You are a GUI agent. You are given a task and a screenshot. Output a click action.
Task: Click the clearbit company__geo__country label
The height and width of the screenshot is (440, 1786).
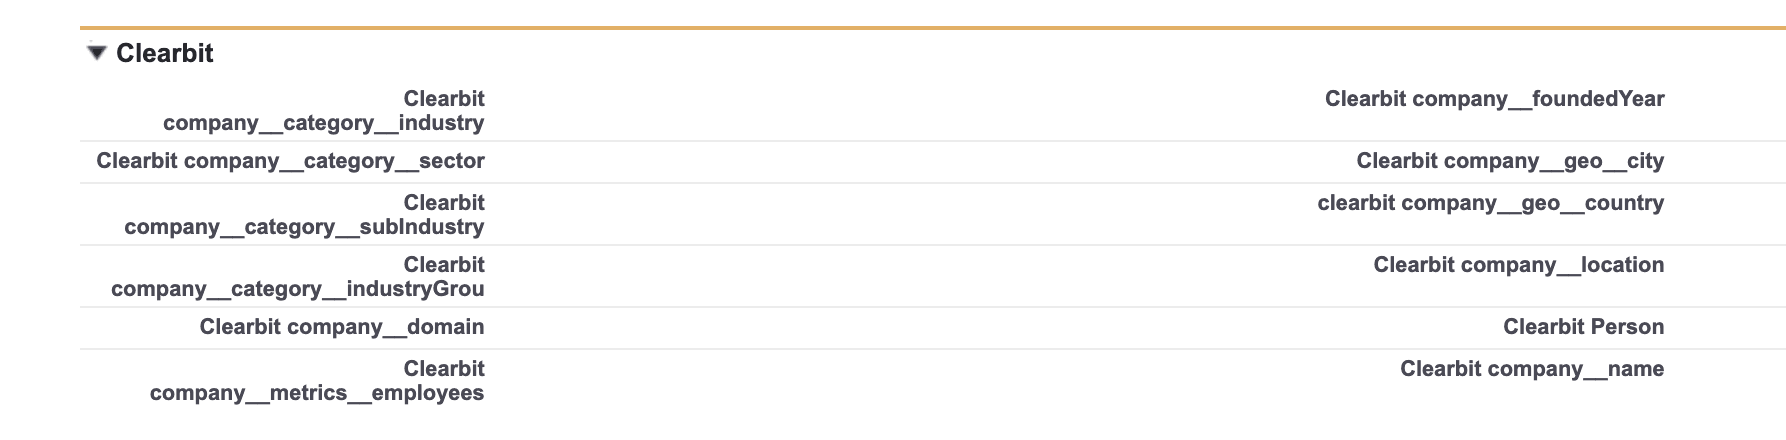(1490, 203)
